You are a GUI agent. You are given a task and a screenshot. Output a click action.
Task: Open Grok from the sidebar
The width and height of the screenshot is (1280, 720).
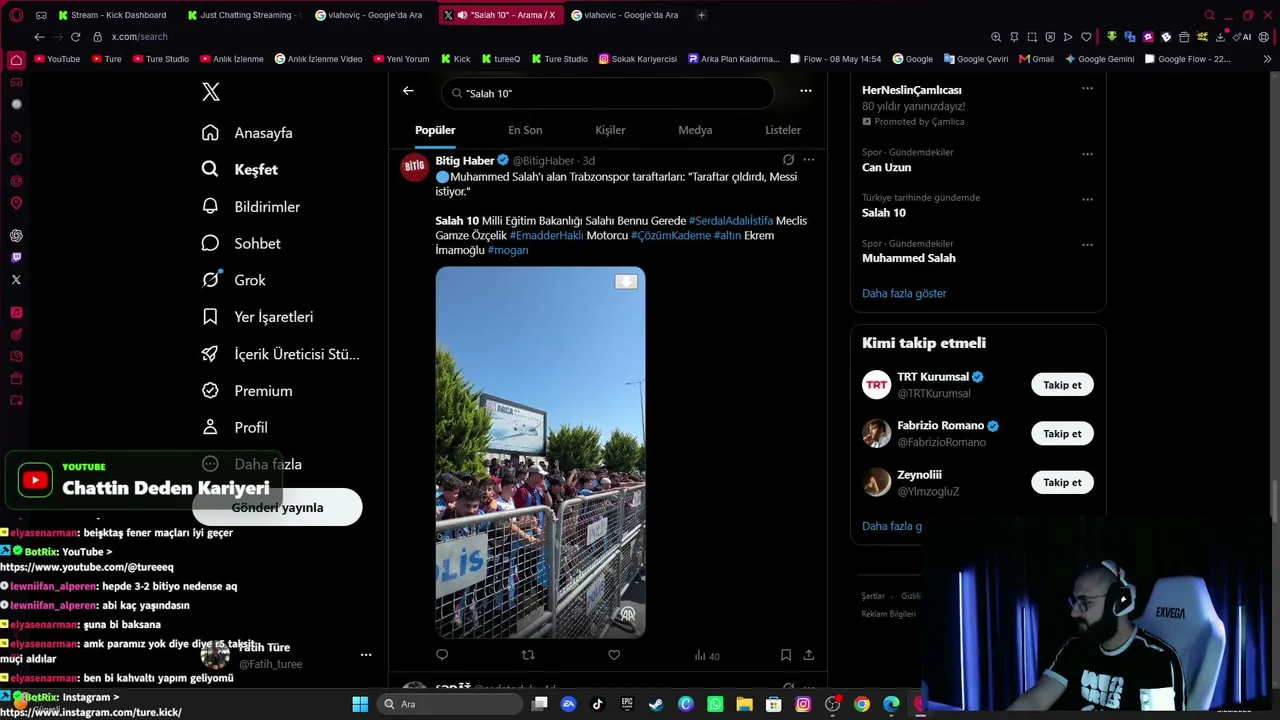pyautogui.click(x=233, y=280)
